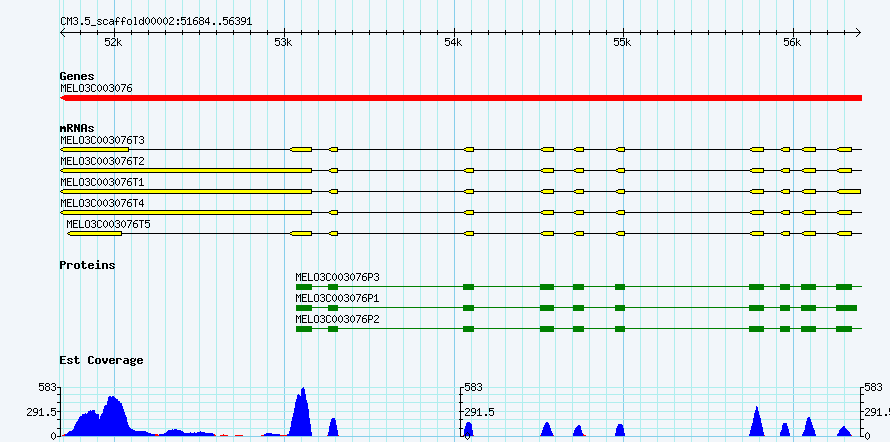Click the Genes track heading
890x442 pixels.
pos(77,76)
